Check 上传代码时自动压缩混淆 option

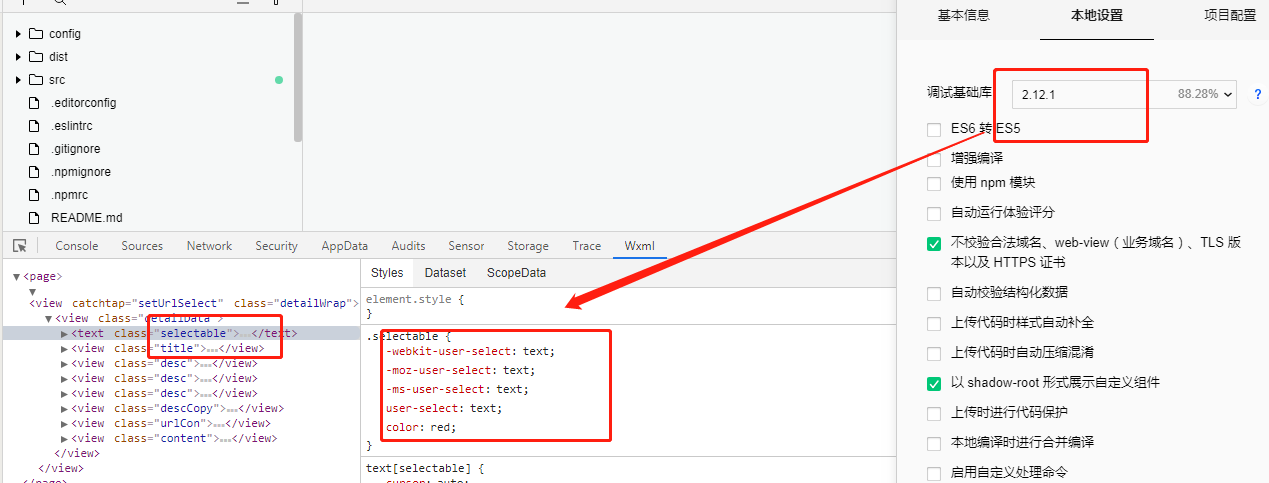pos(934,353)
